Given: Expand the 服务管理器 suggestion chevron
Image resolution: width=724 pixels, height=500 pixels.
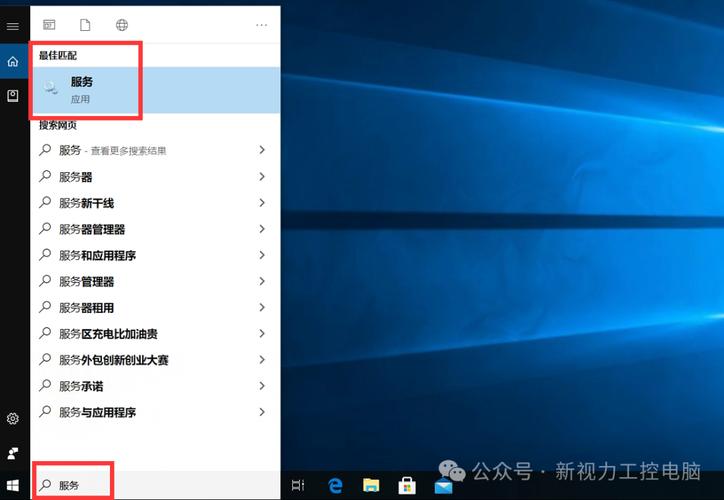Looking at the screenshot, I should coord(262,281).
